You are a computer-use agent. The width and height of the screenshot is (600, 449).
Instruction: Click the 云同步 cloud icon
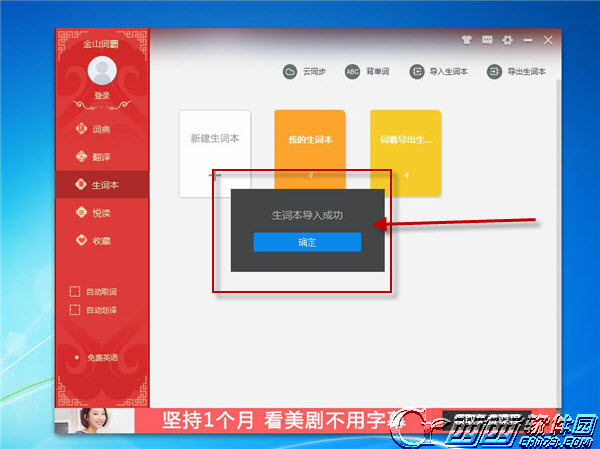pyautogui.click(x=290, y=72)
